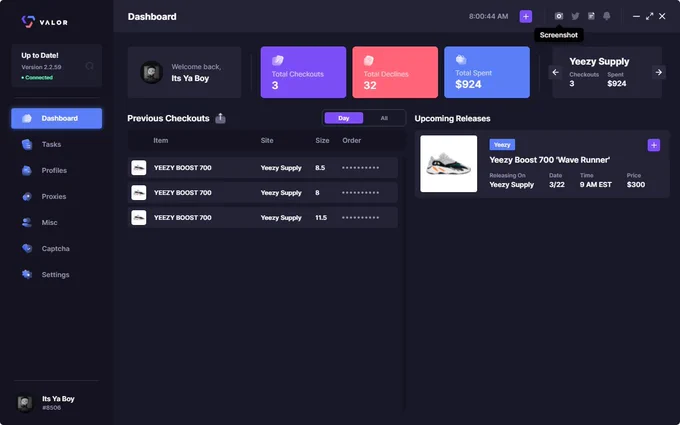Reveal hidden order number in size 8 row
This screenshot has width=680, height=425.
pyautogui.click(x=360, y=193)
